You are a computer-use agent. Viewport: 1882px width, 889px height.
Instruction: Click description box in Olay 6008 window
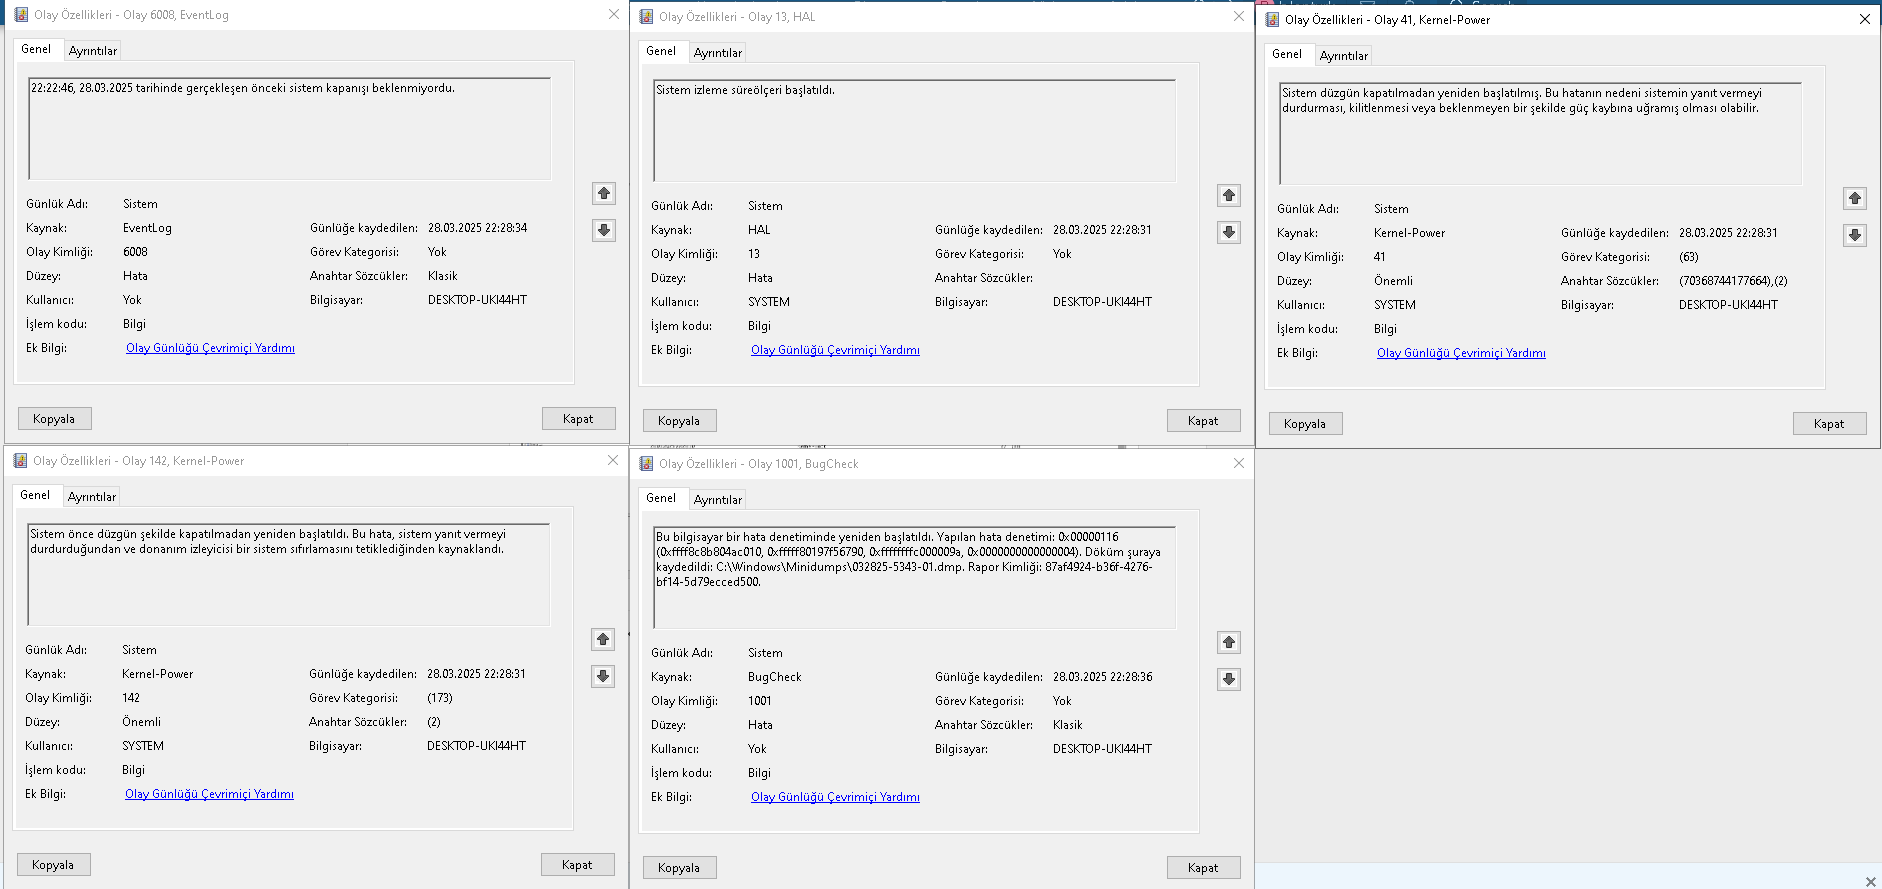pos(290,129)
